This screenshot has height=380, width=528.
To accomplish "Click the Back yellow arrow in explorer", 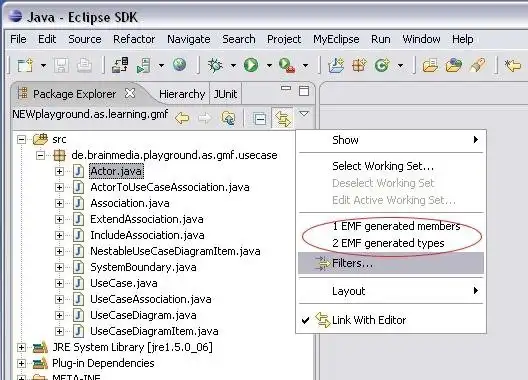I will (x=182, y=118).
